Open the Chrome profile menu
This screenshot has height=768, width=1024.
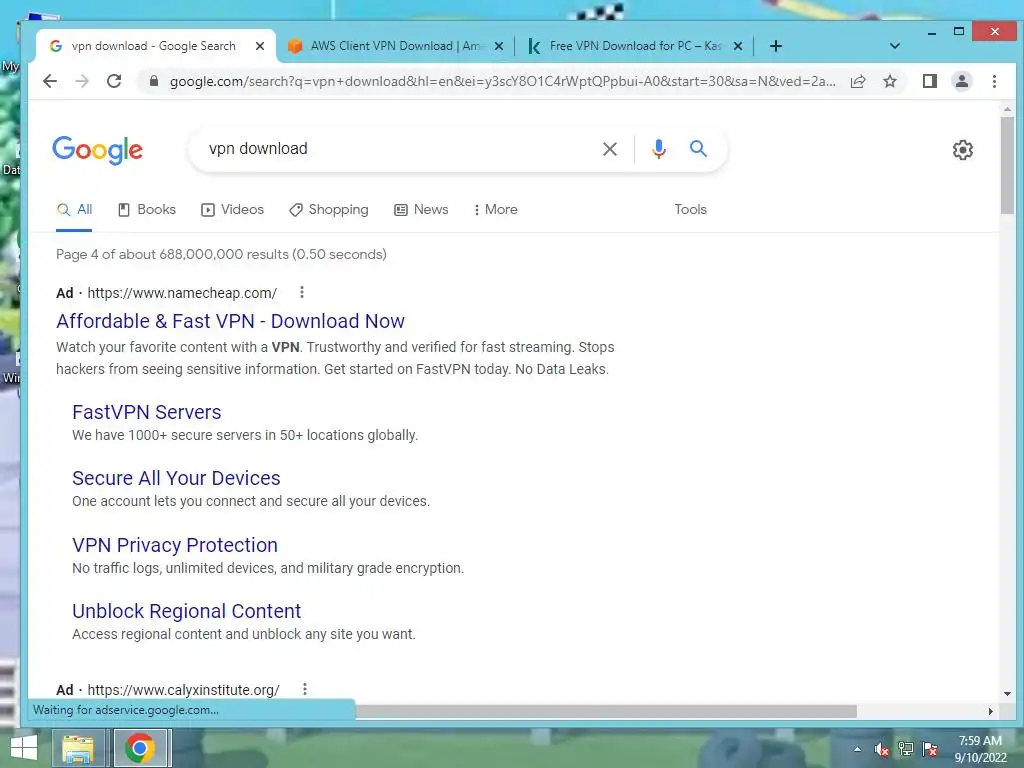coord(962,81)
